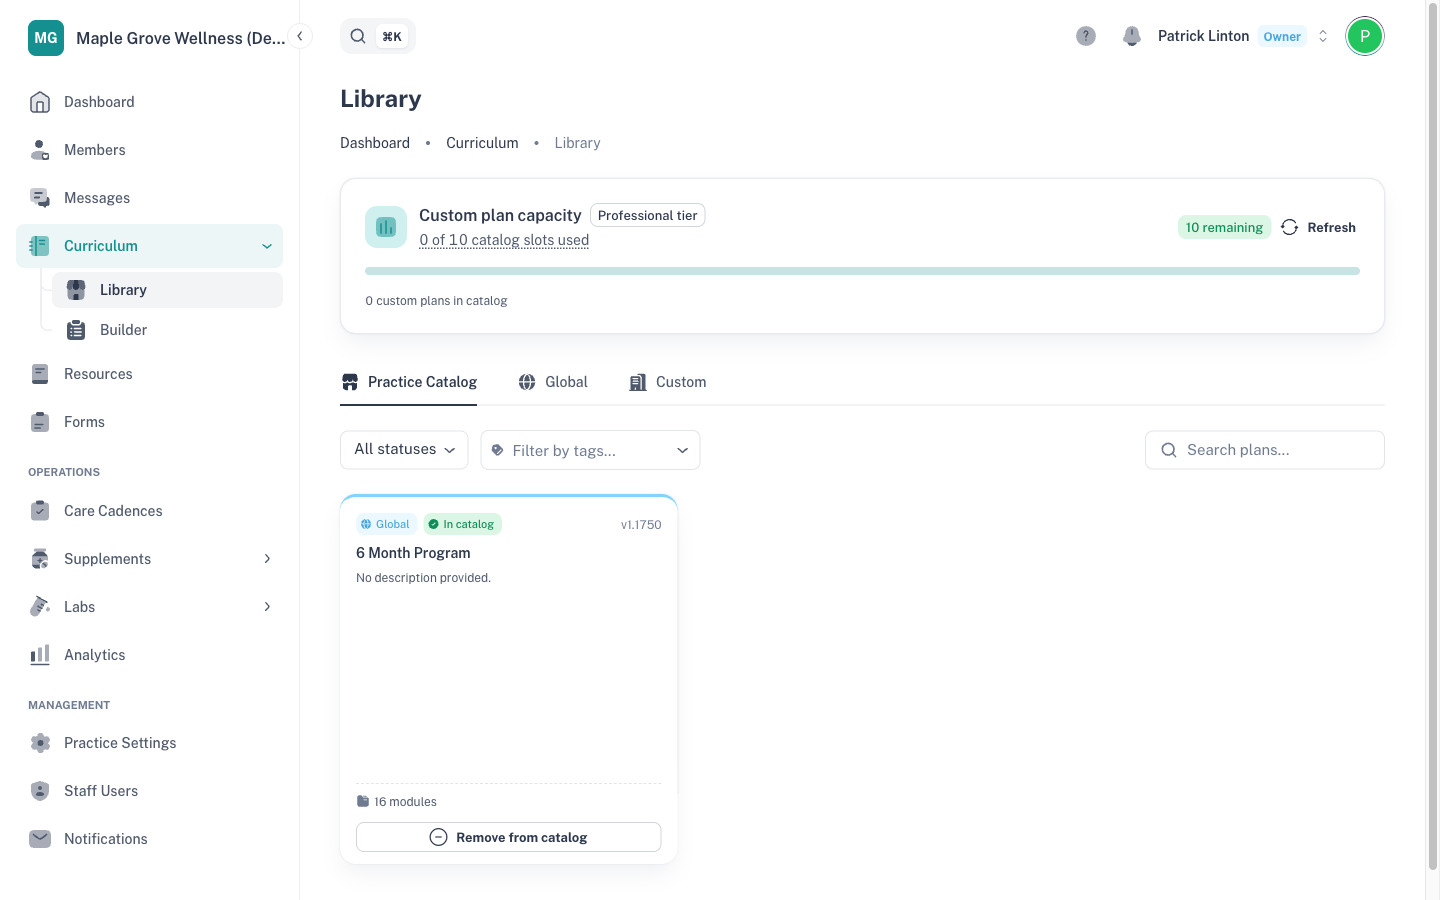
Task: Collapse the Curriculum section chevron
Action: tap(267, 246)
